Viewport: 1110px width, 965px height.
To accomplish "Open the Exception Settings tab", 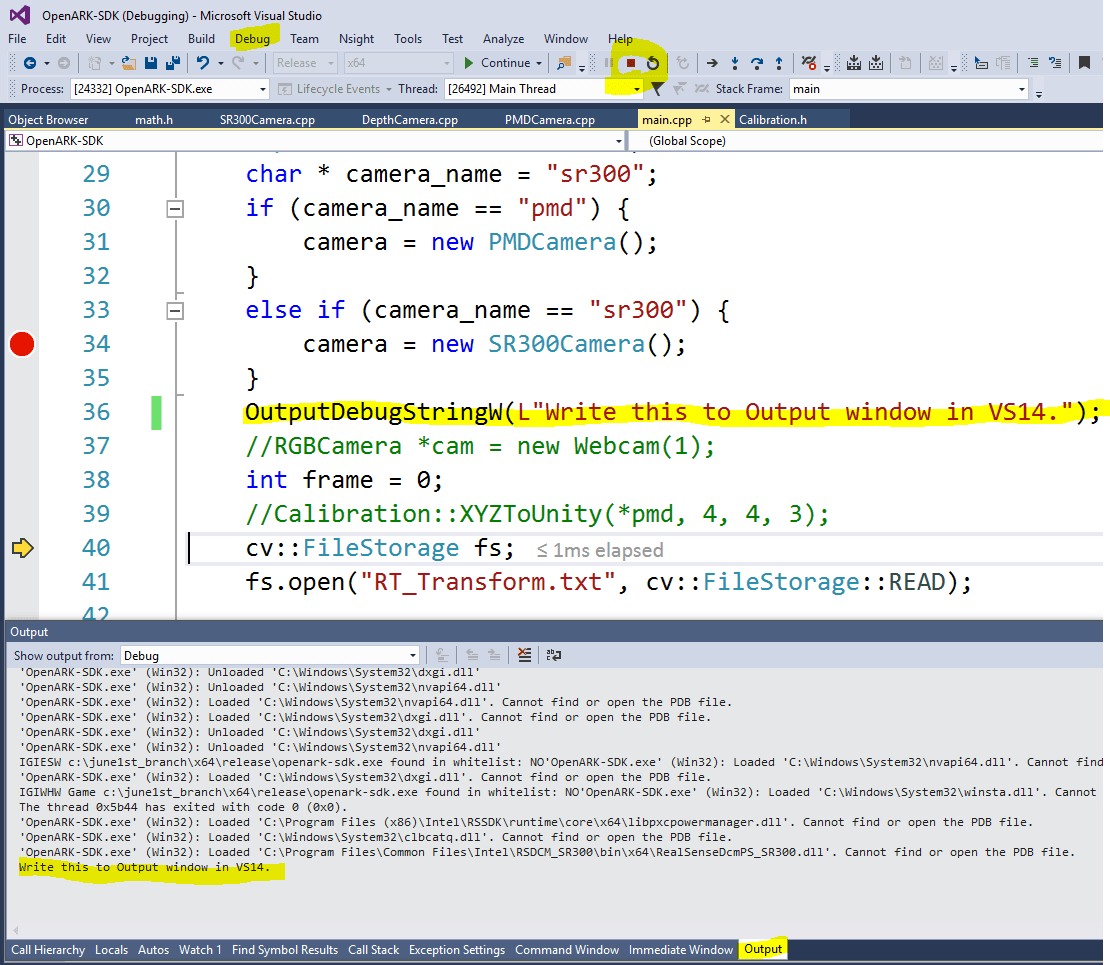I will (457, 949).
